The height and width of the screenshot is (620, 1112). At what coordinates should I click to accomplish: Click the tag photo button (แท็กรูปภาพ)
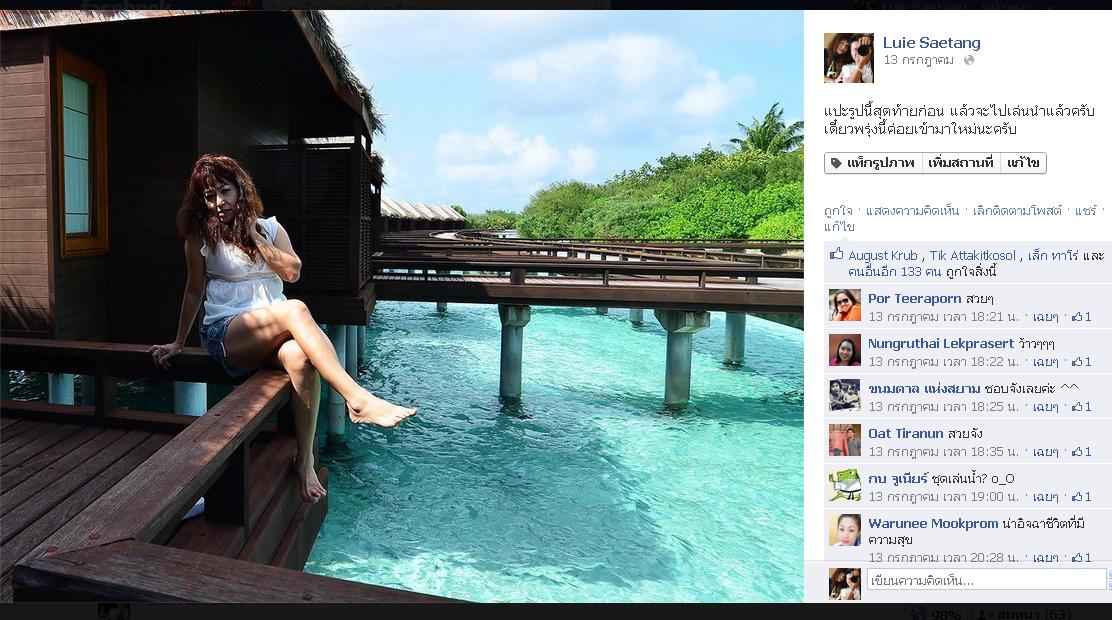point(871,163)
